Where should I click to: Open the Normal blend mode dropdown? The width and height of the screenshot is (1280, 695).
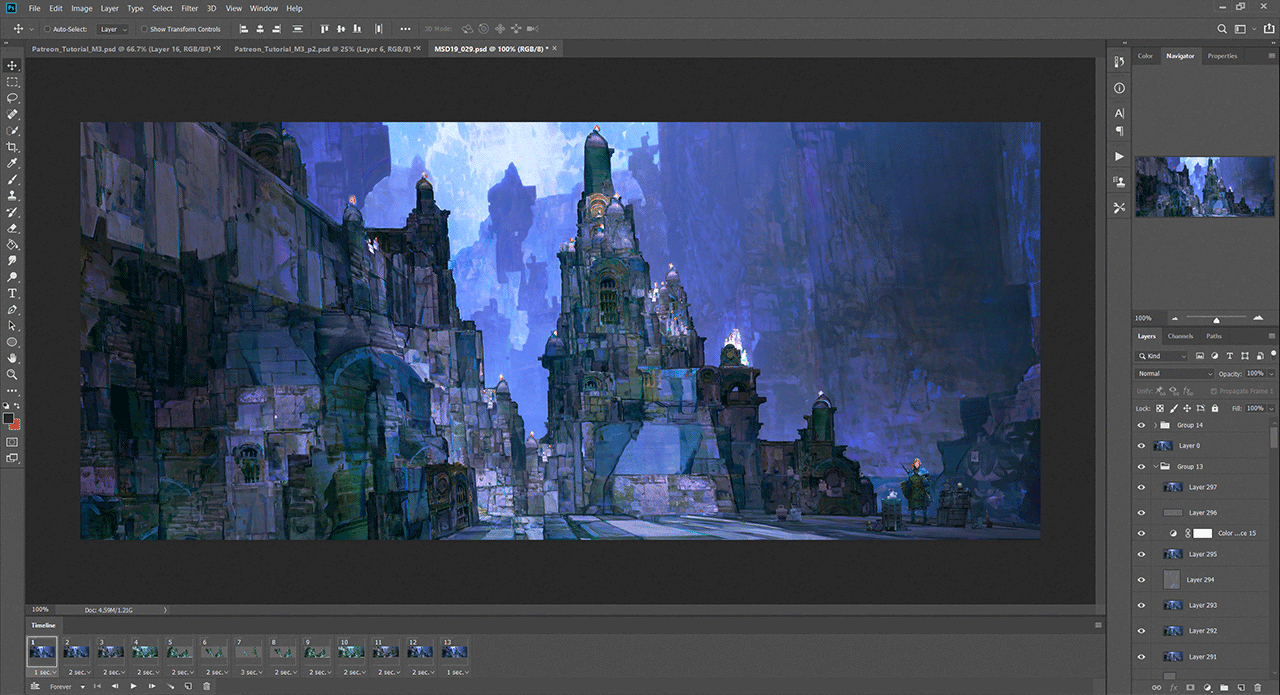click(x=1175, y=373)
